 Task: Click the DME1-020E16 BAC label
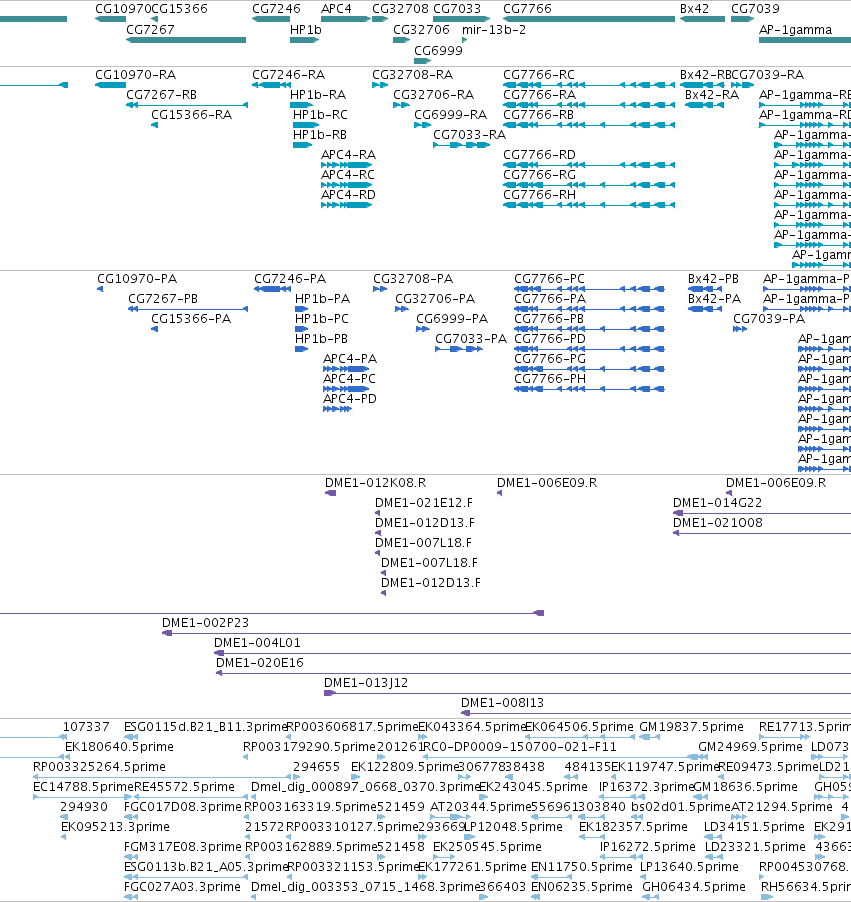click(260, 663)
